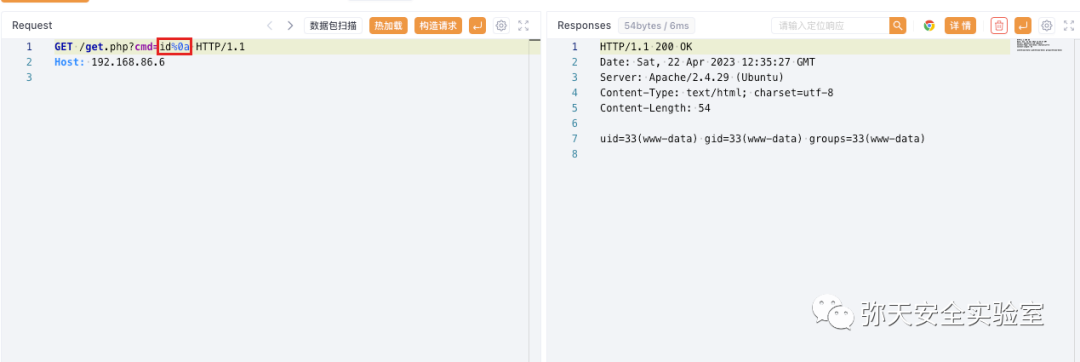Image resolution: width=1080 pixels, height=362 pixels.
Task: Click the 54bytes / 6ms tag
Action: click(x=656, y=25)
